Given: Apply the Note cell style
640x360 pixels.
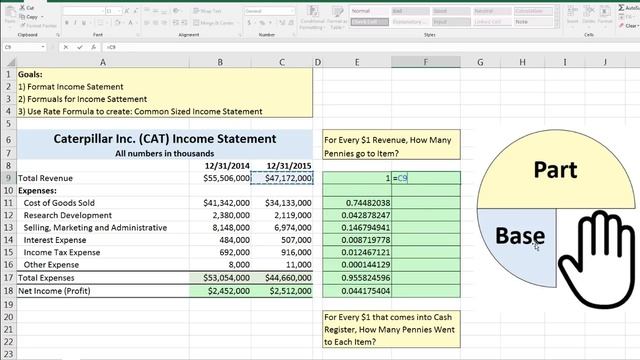Looking at the screenshot, I should click(533, 22).
